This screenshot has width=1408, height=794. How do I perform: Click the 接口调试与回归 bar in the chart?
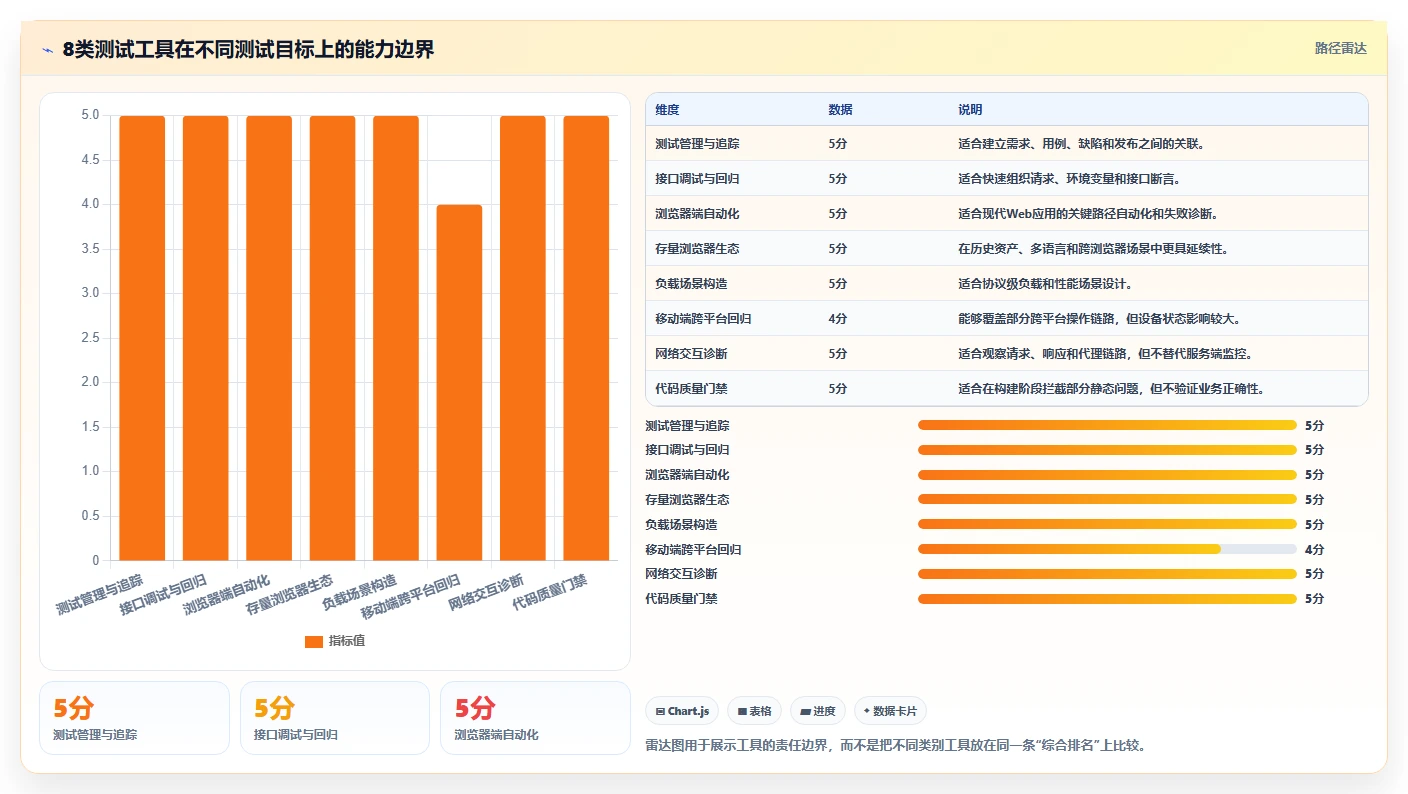tap(205, 338)
